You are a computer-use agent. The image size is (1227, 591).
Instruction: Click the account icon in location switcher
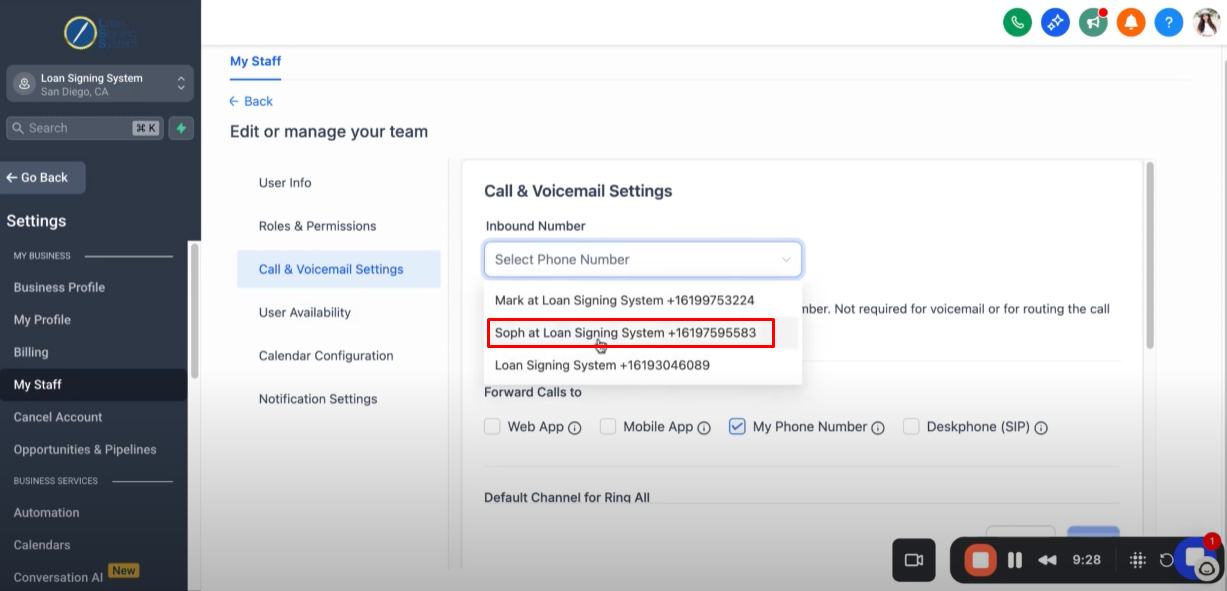tap(24, 84)
